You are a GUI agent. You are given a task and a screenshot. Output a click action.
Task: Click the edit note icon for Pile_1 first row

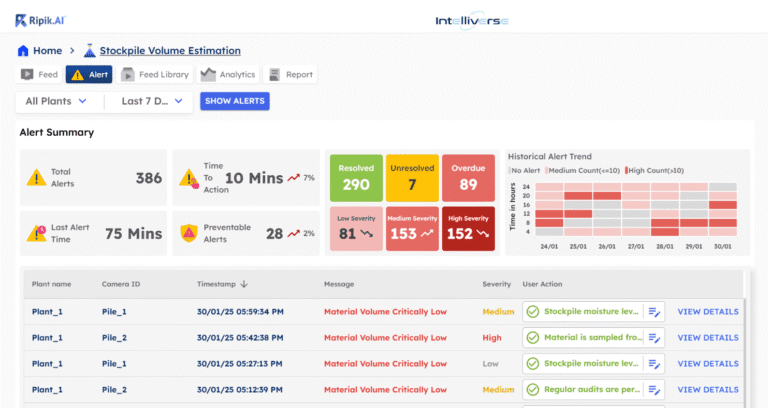pyautogui.click(x=655, y=312)
